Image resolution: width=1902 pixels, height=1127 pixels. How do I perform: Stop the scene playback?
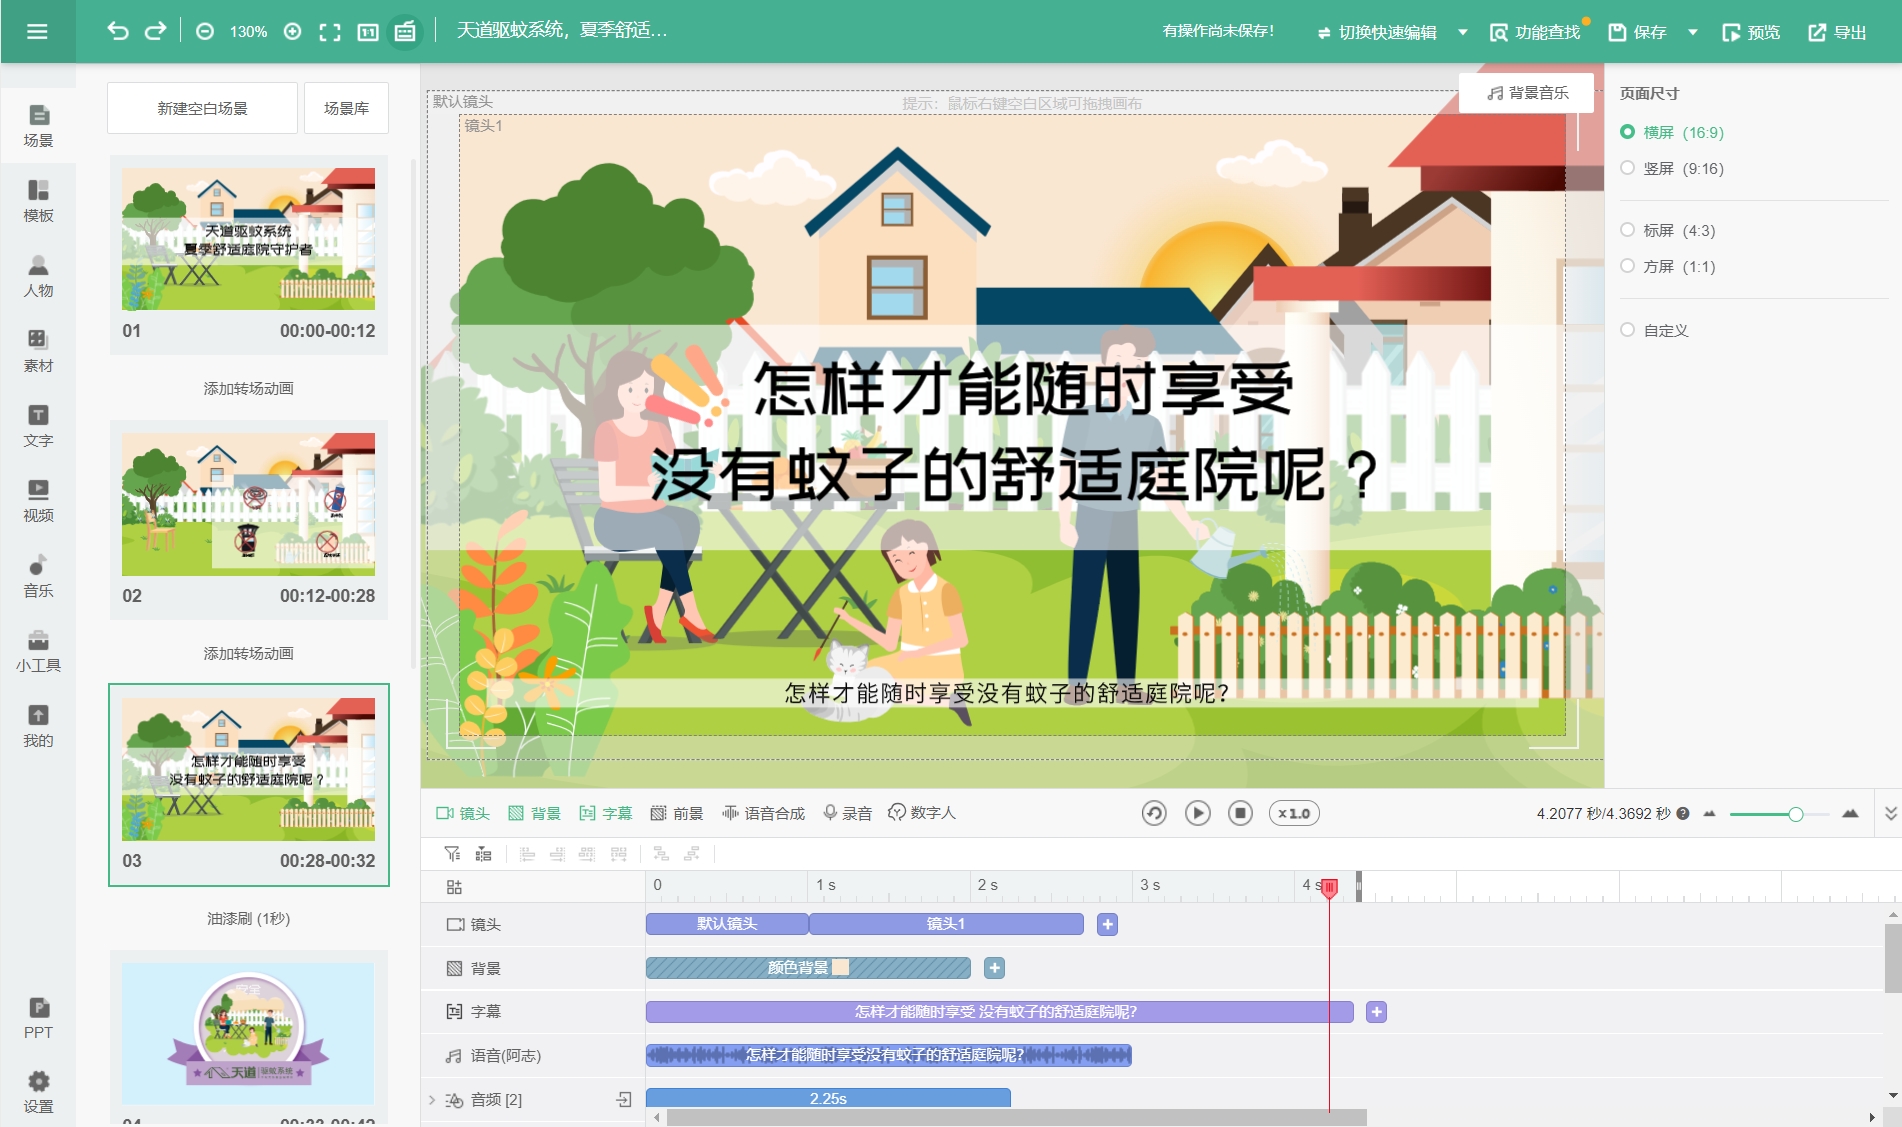tap(1240, 813)
